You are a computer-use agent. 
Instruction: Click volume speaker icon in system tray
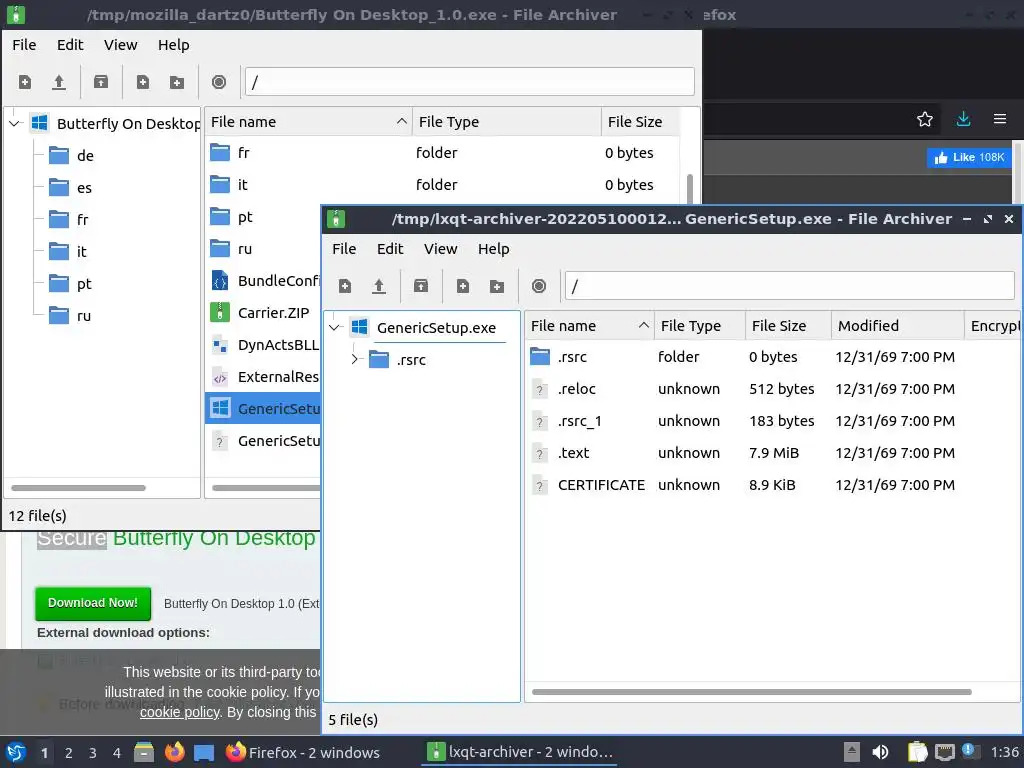coord(880,752)
